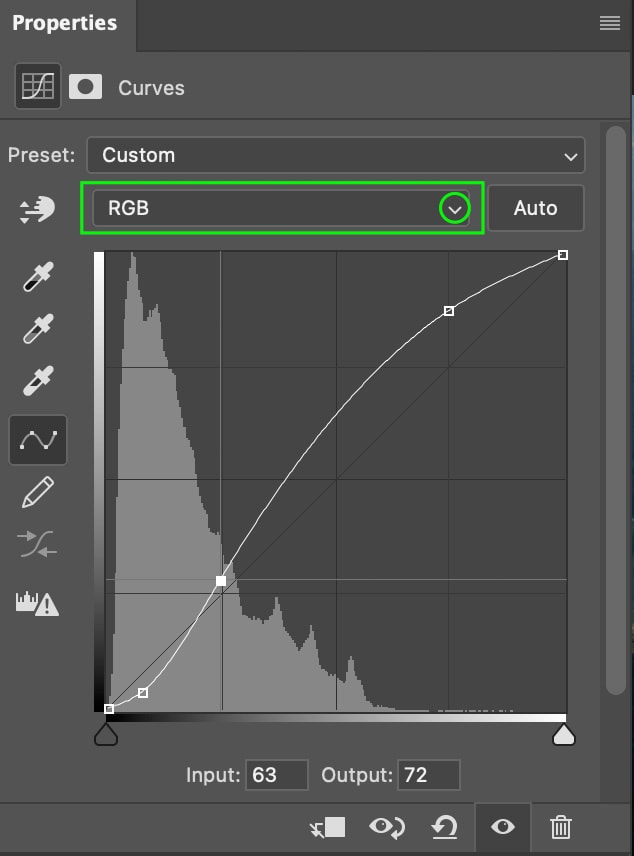This screenshot has height=856, width=634.
Task: Click the histogram warning icon
Action: pyautogui.click(x=37, y=603)
